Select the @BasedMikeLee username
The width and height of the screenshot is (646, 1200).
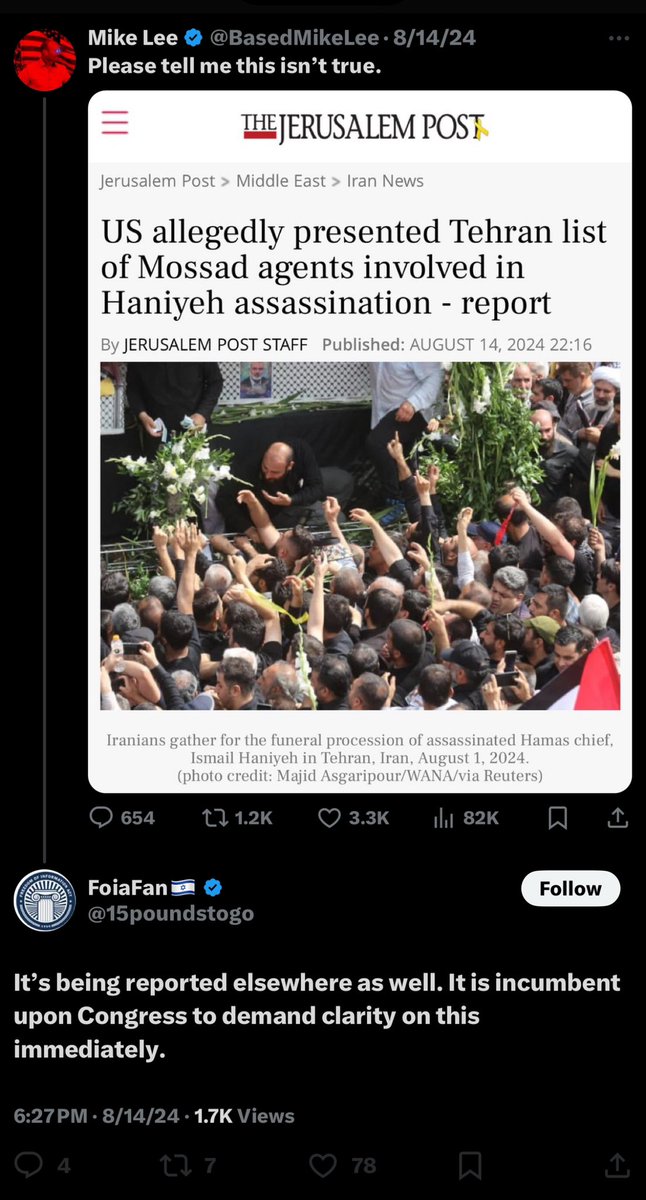tap(293, 39)
